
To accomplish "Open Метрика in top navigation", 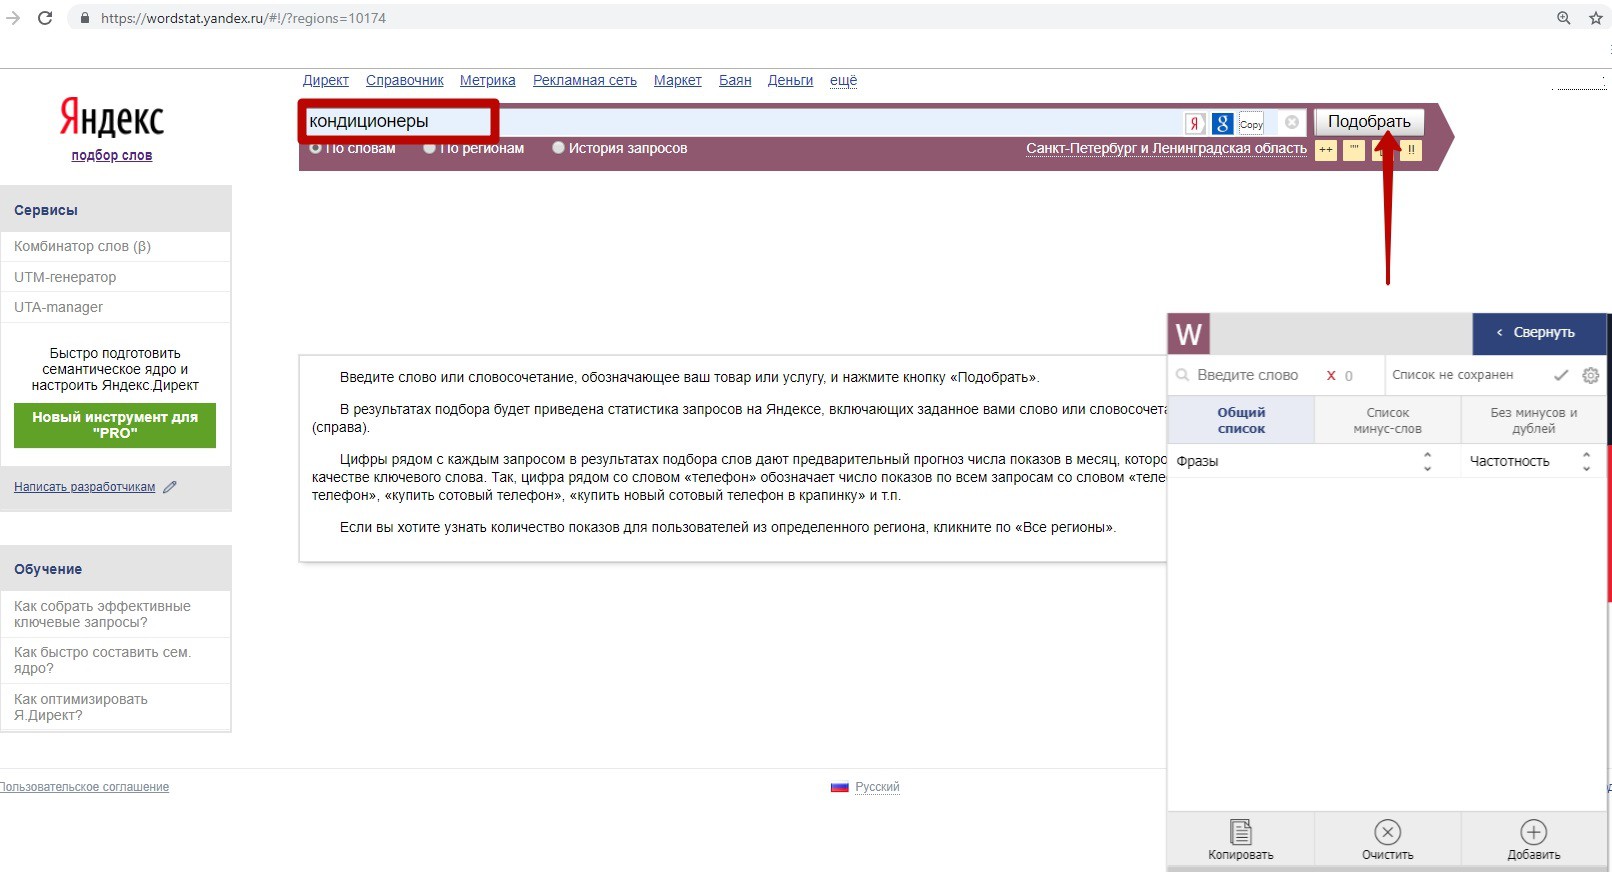I will coord(488,80).
